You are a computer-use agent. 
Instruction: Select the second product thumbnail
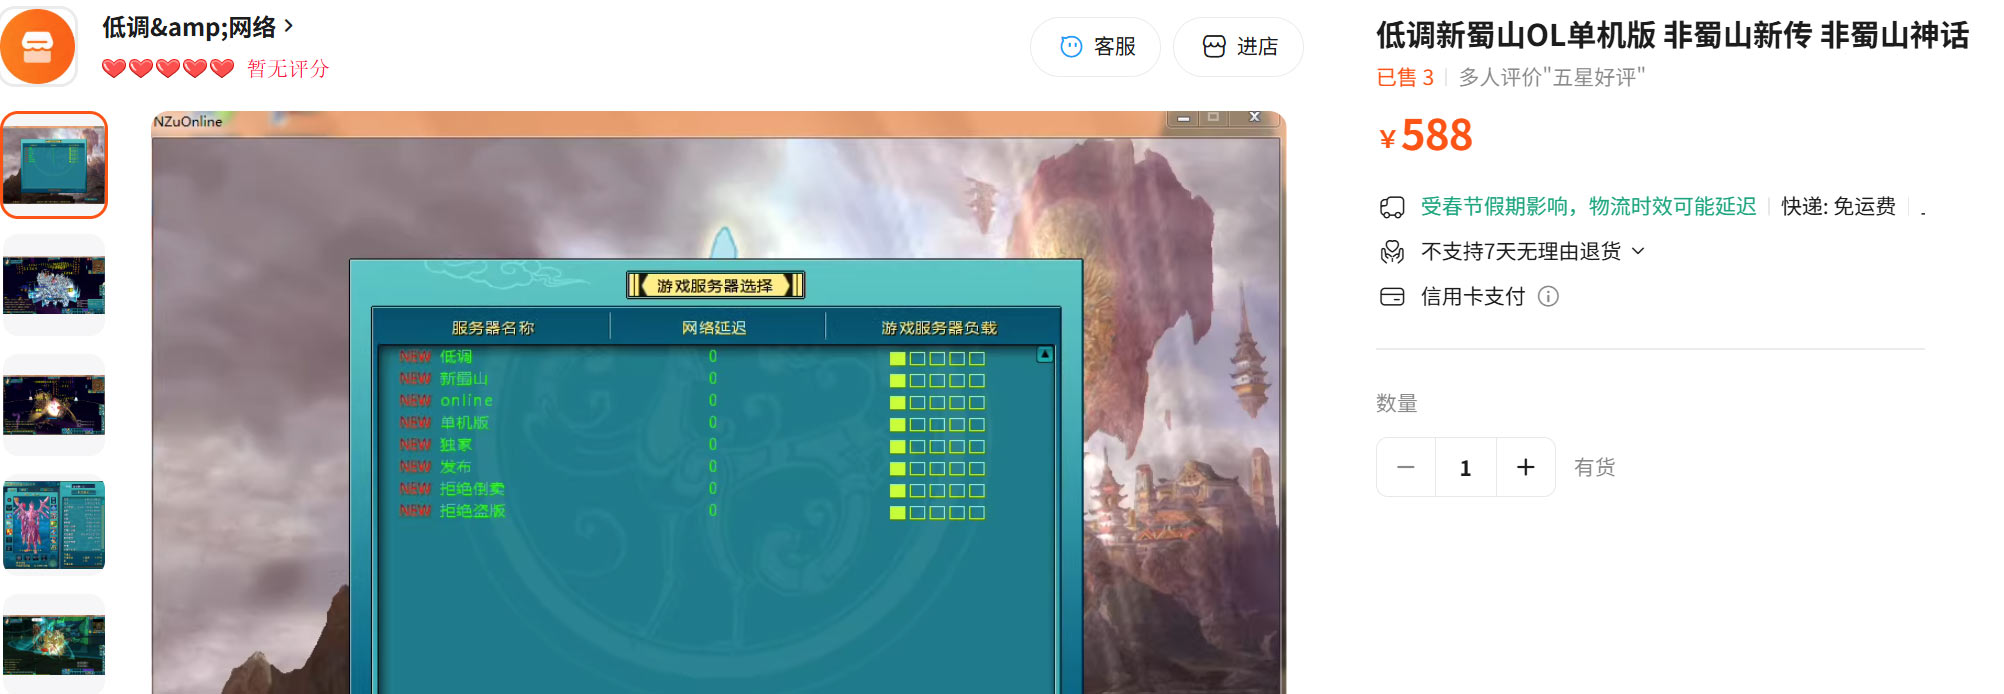point(54,285)
